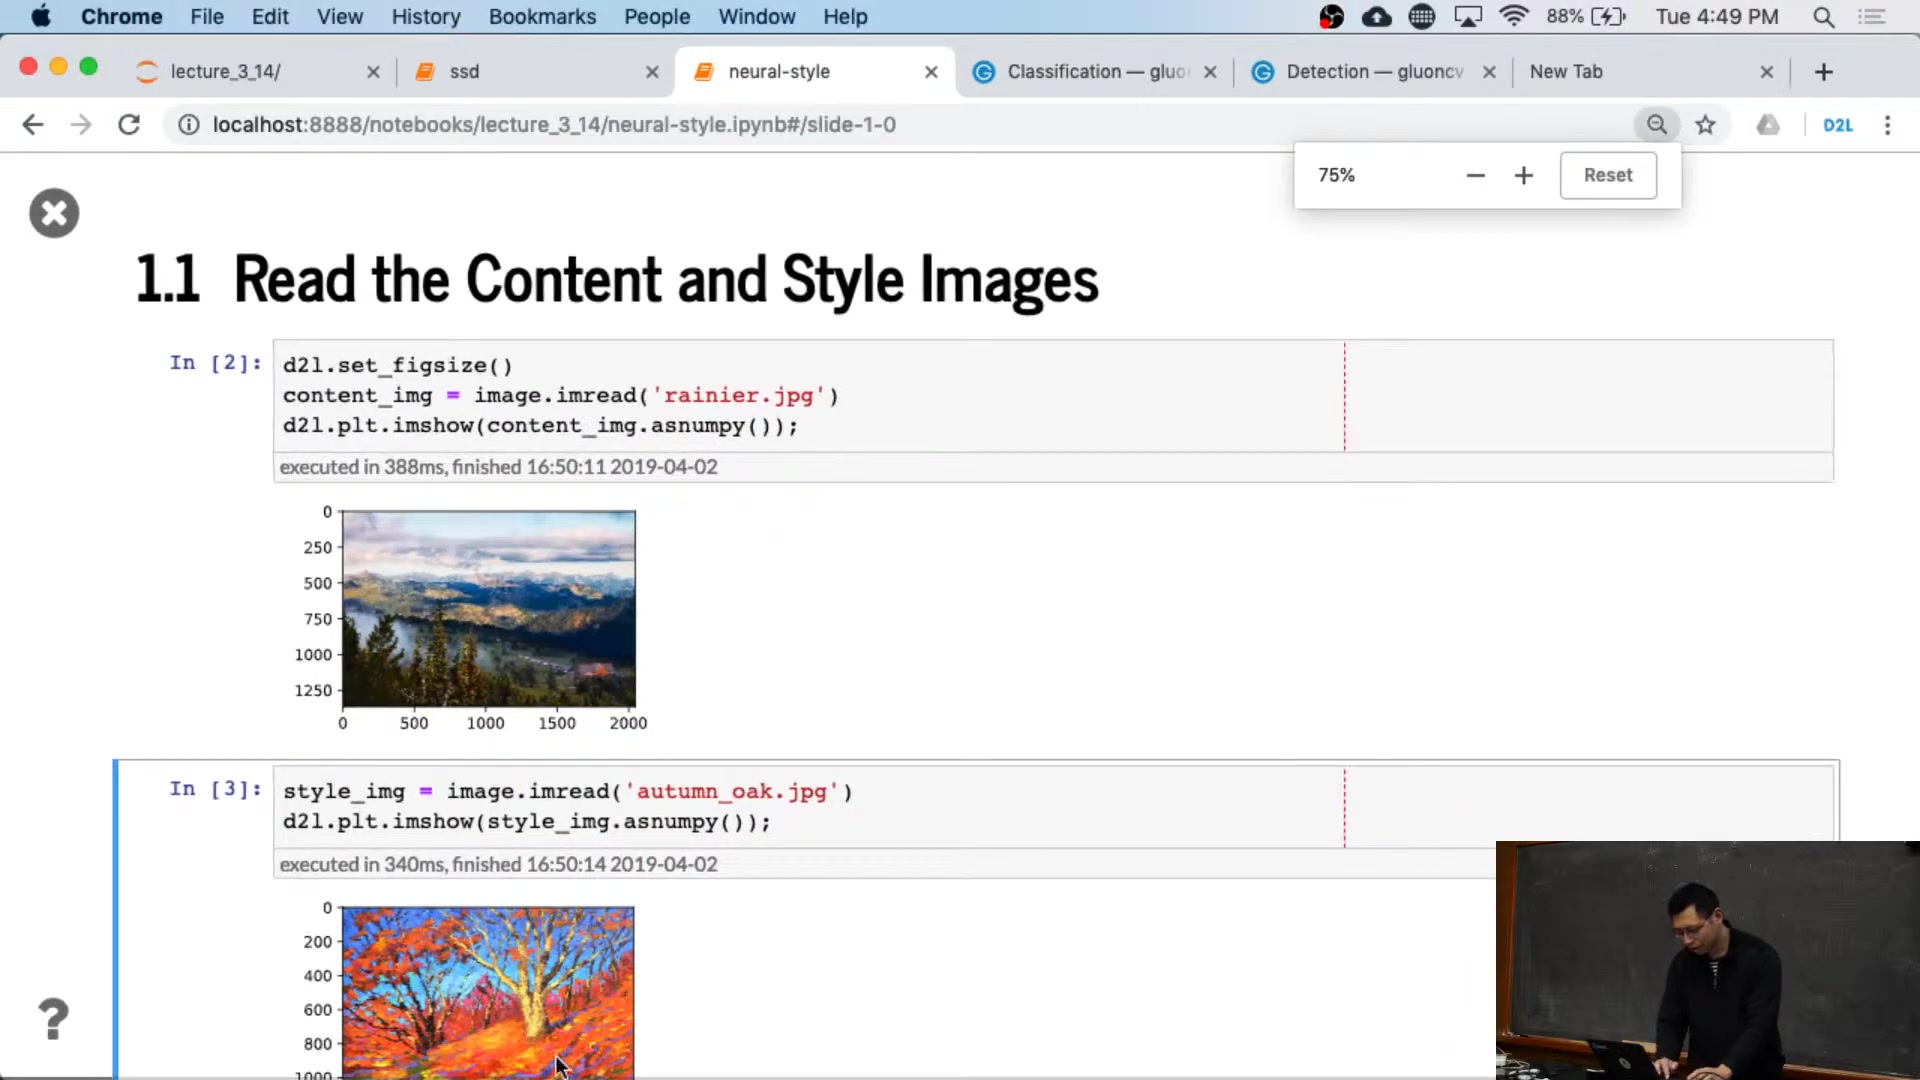This screenshot has height=1080, width=1920.
Task: Open the File menu
Action: point(207,16)
